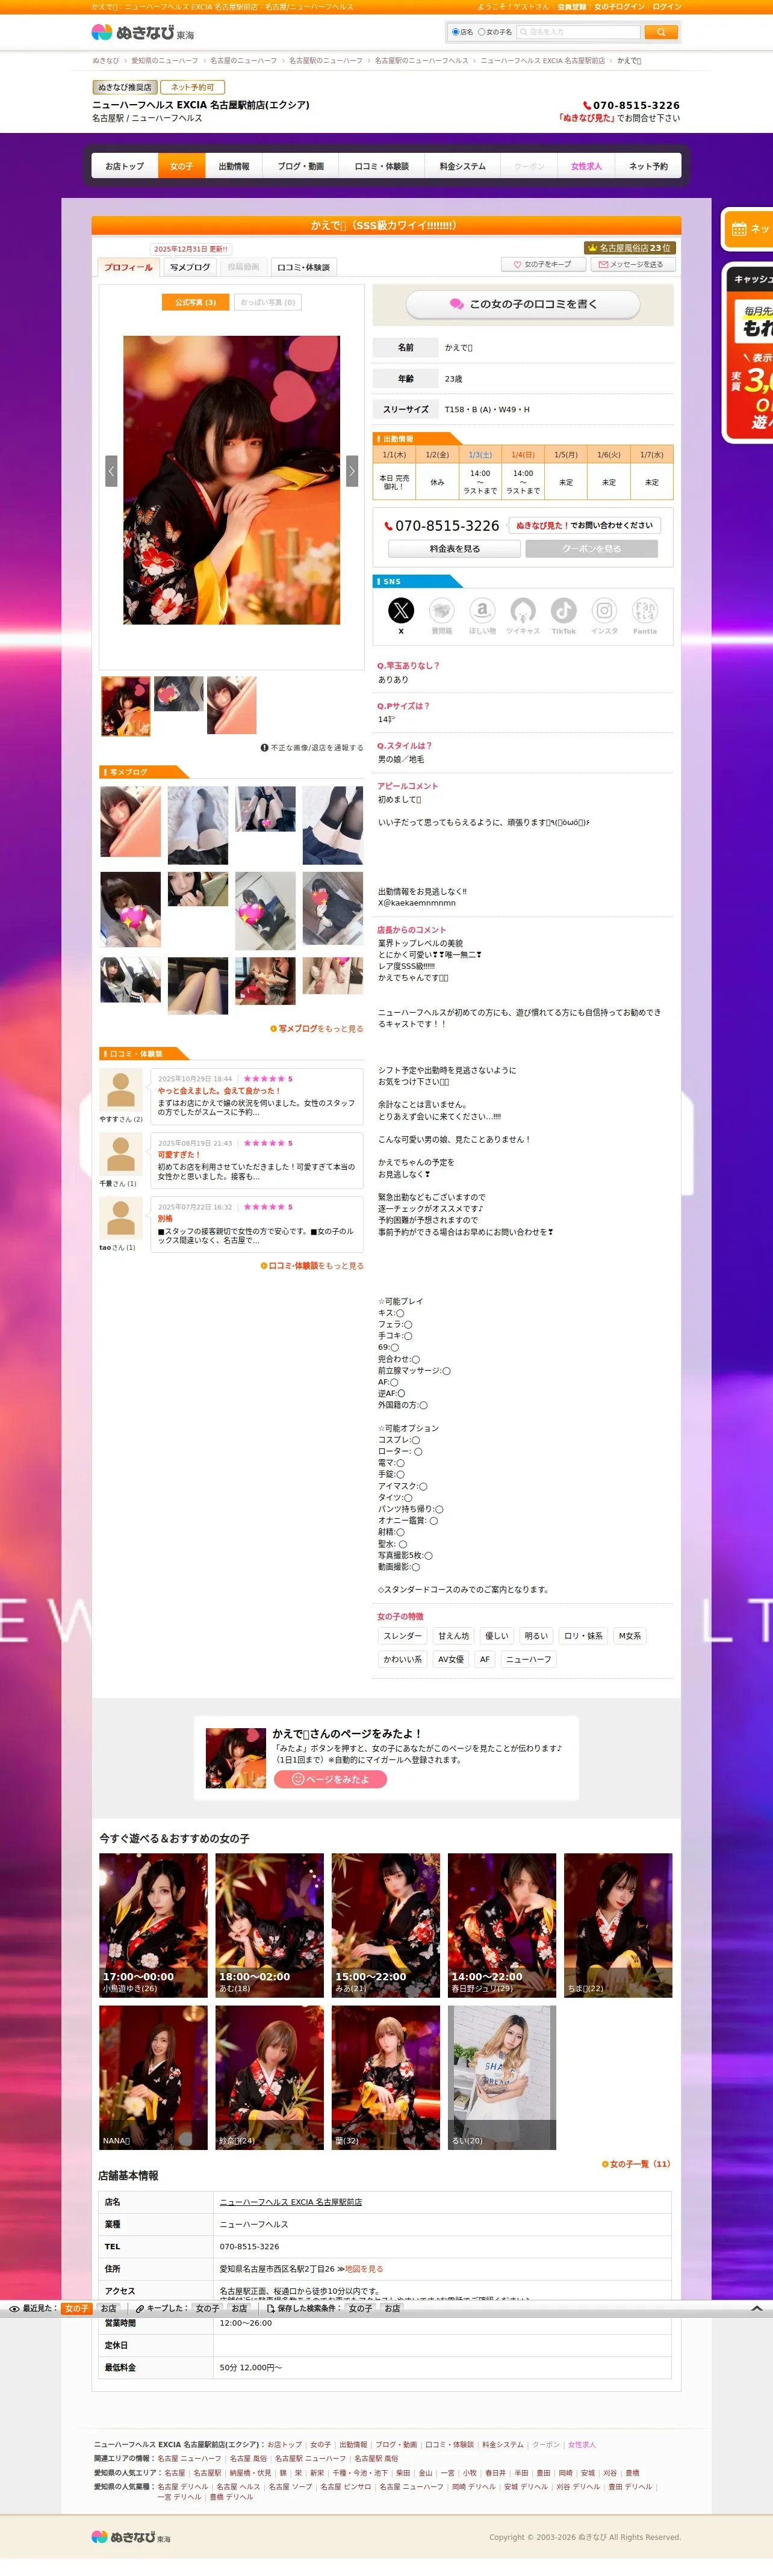Screen dimensions: 773x2576
Task: Open 口コミ・体験談をもっと見る link
Action: tap(312, 1266)
